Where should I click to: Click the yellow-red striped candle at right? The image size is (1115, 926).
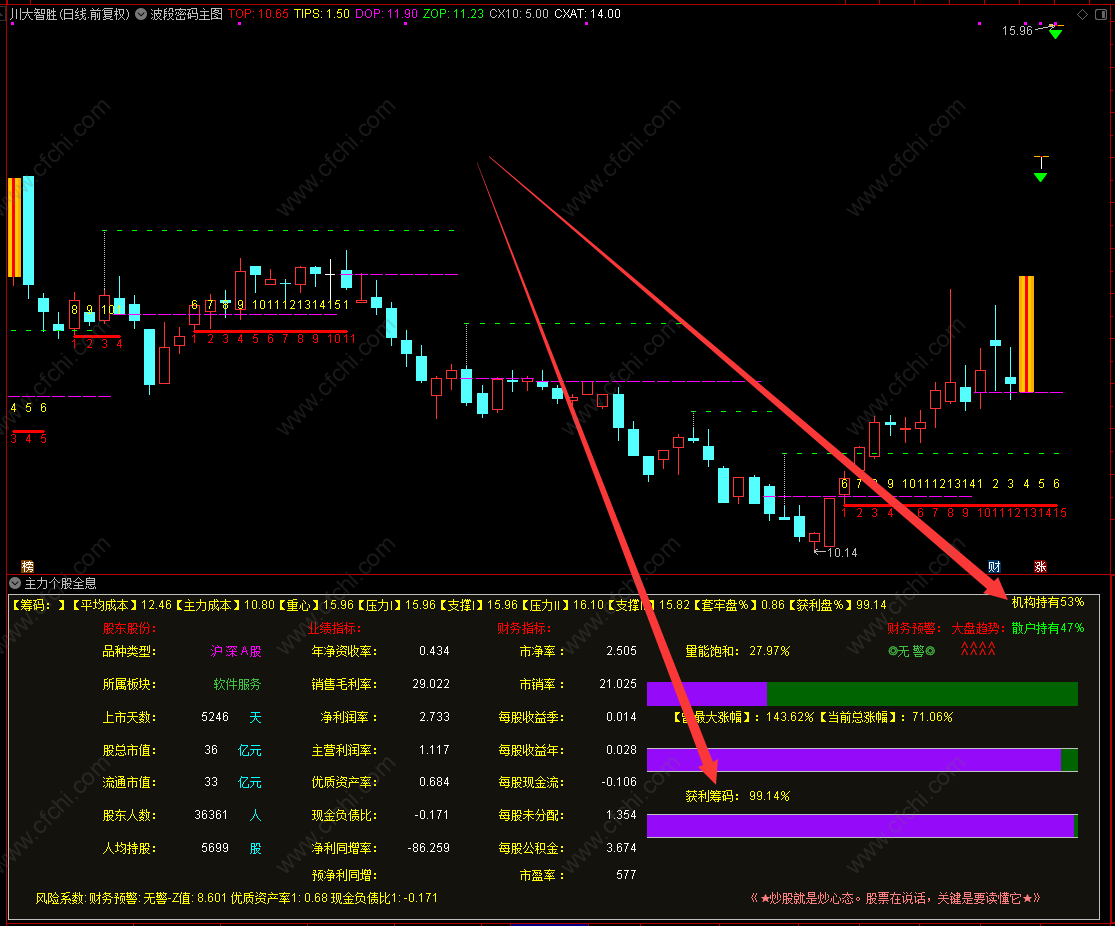[x=1026, y=334]
